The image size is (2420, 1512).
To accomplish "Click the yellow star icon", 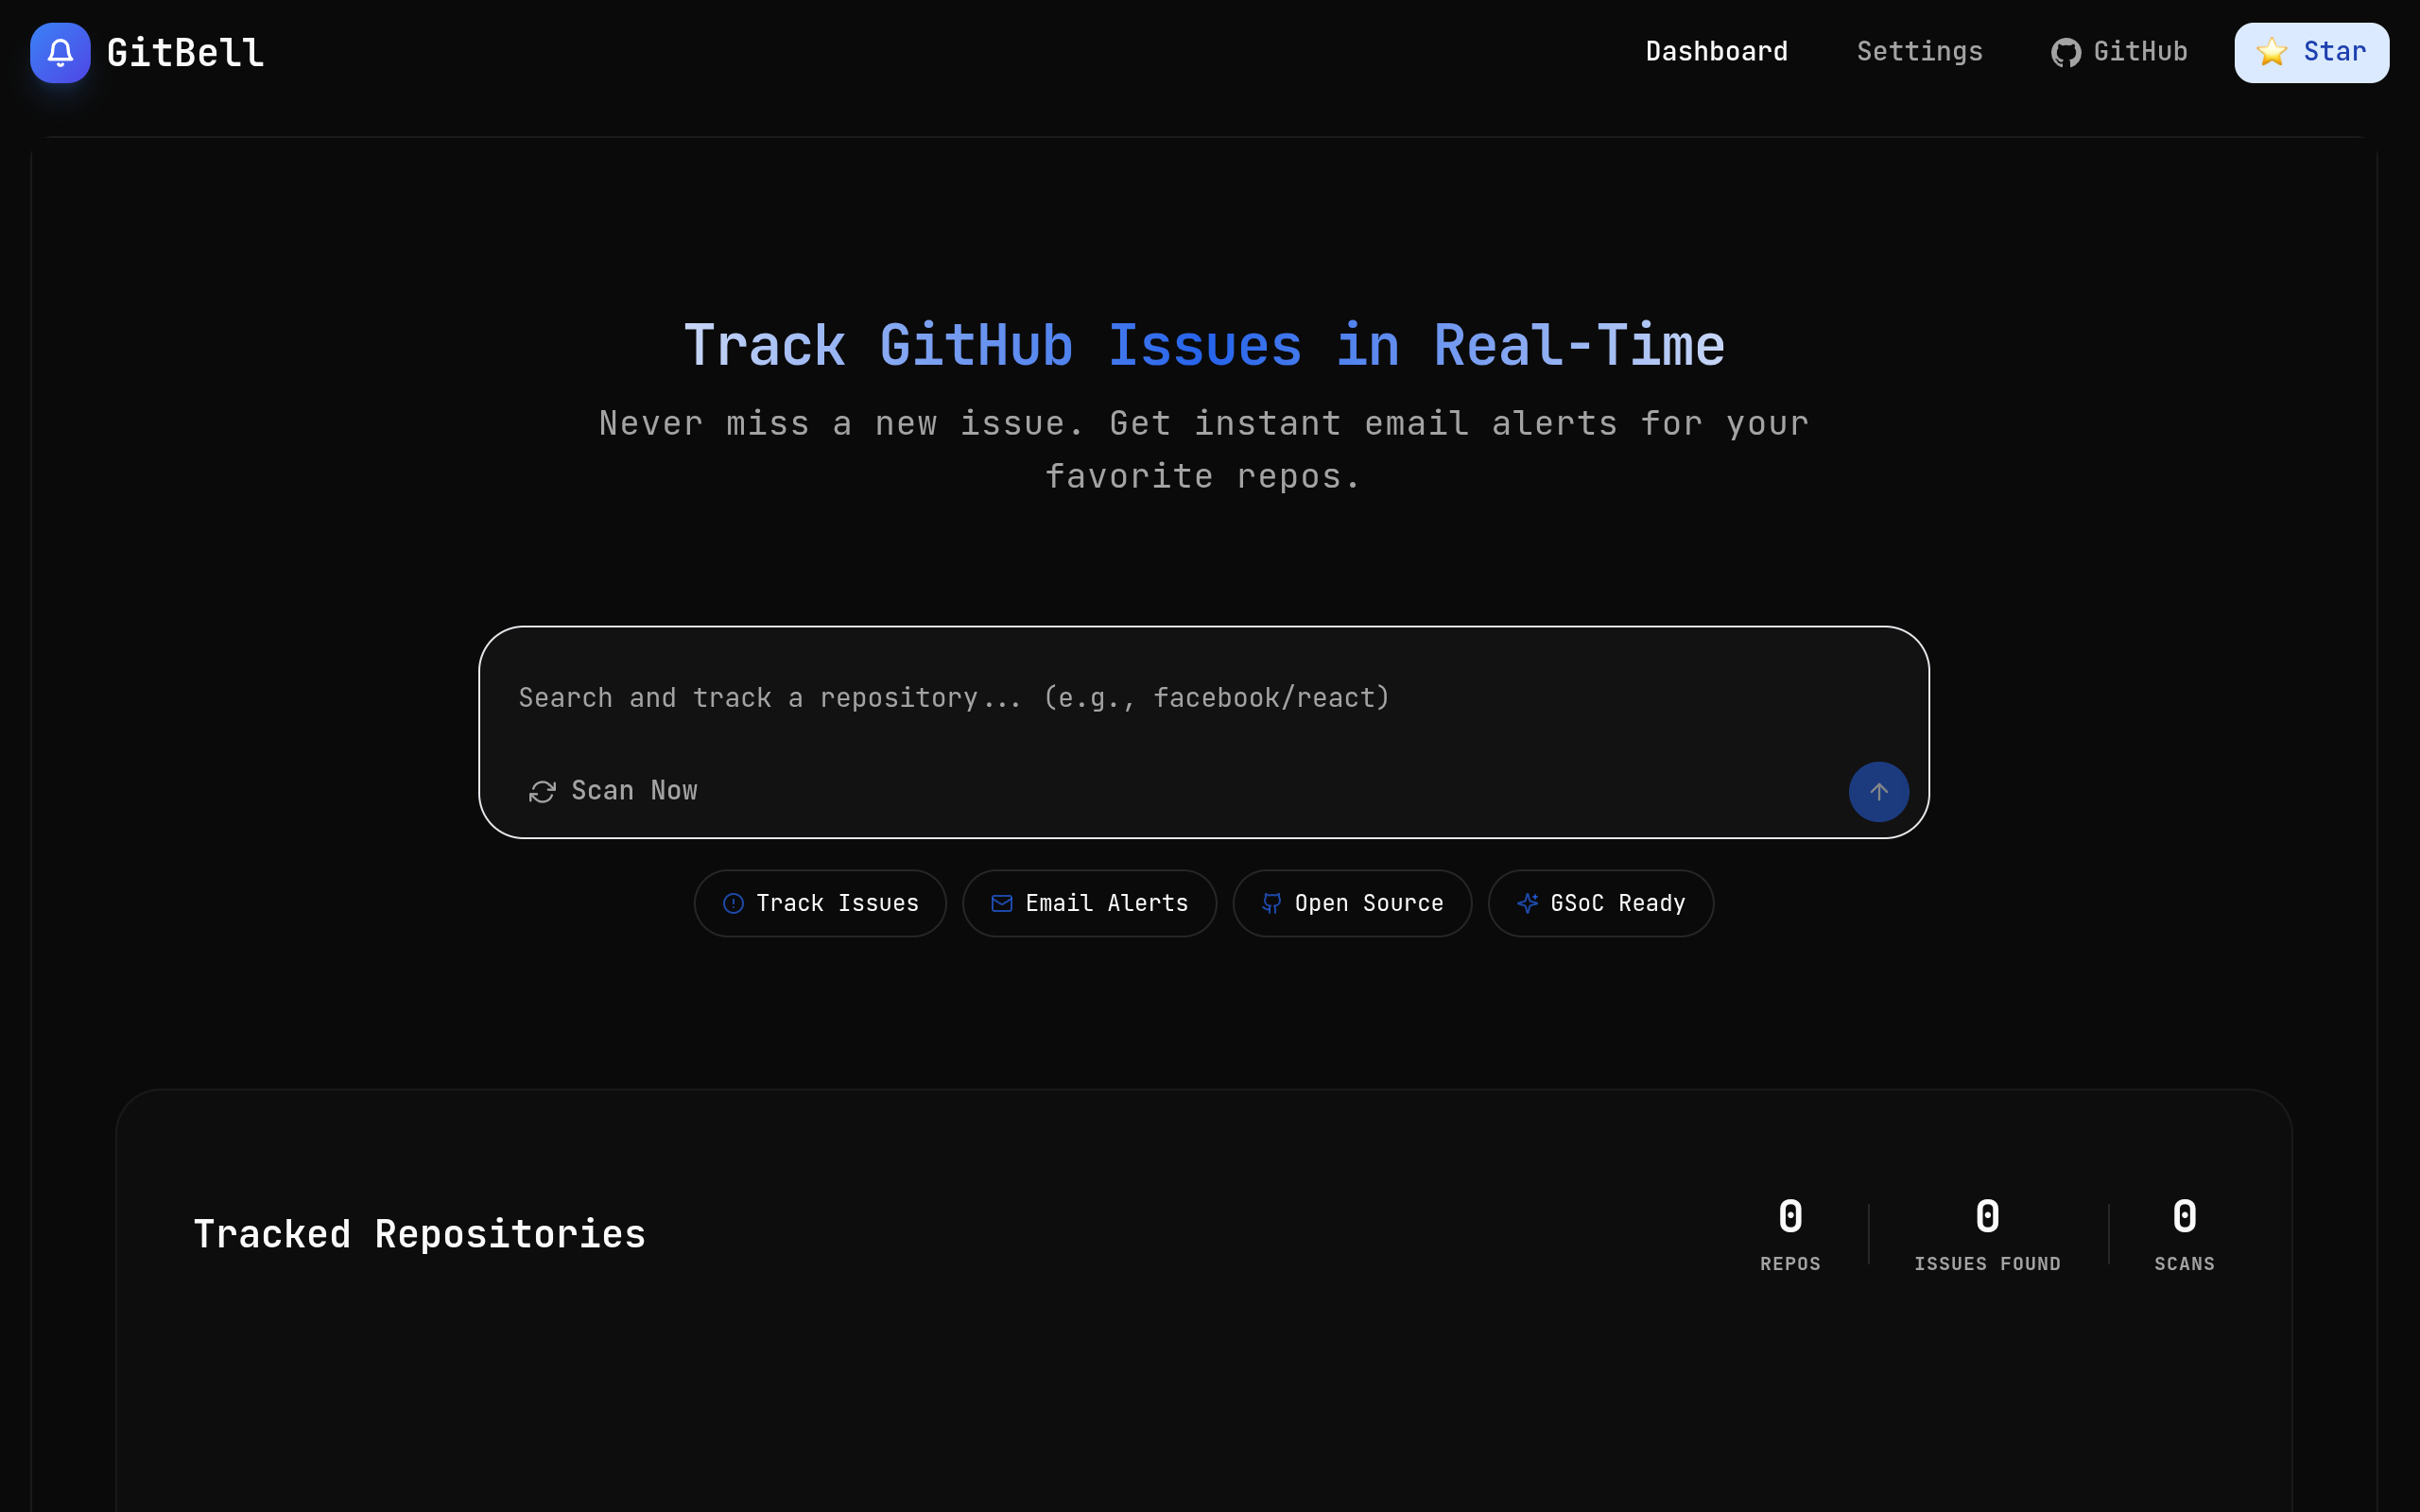I will click(2272, 52).
